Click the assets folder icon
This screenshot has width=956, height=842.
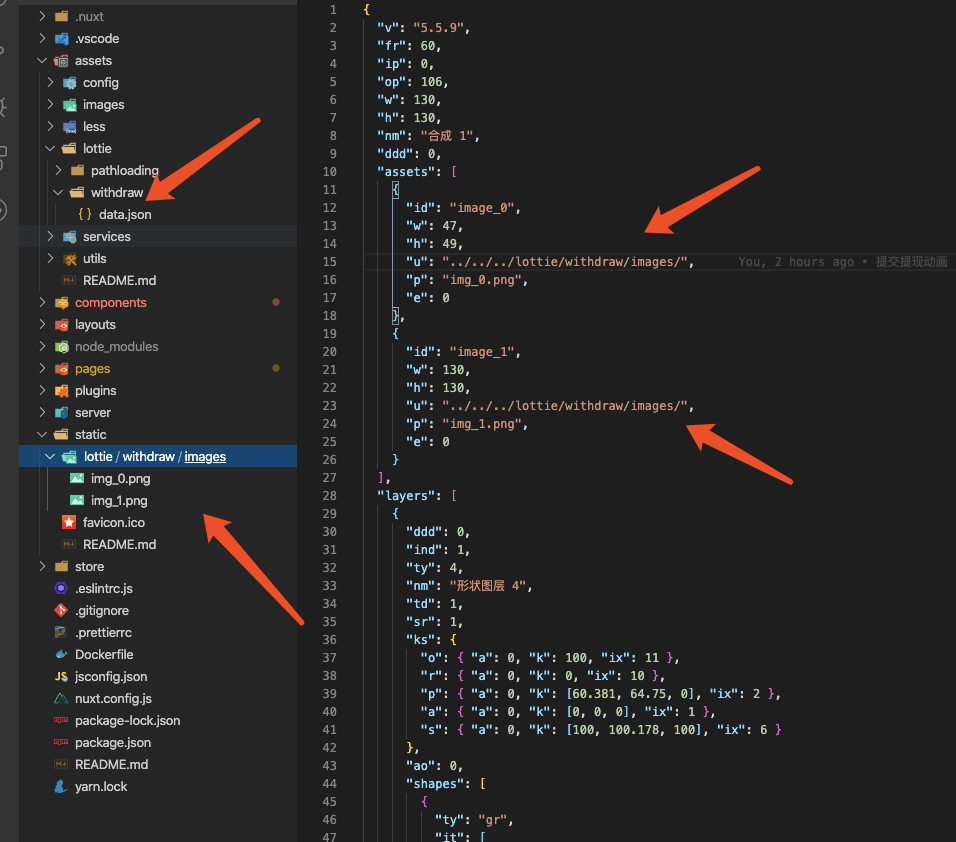pos(61,60)
